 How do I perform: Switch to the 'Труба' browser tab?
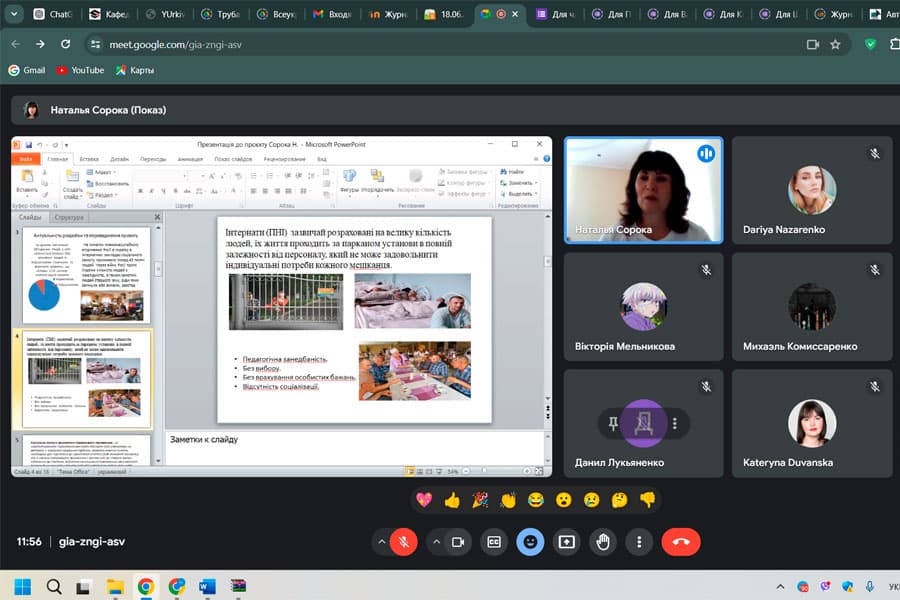coord(221,15)
